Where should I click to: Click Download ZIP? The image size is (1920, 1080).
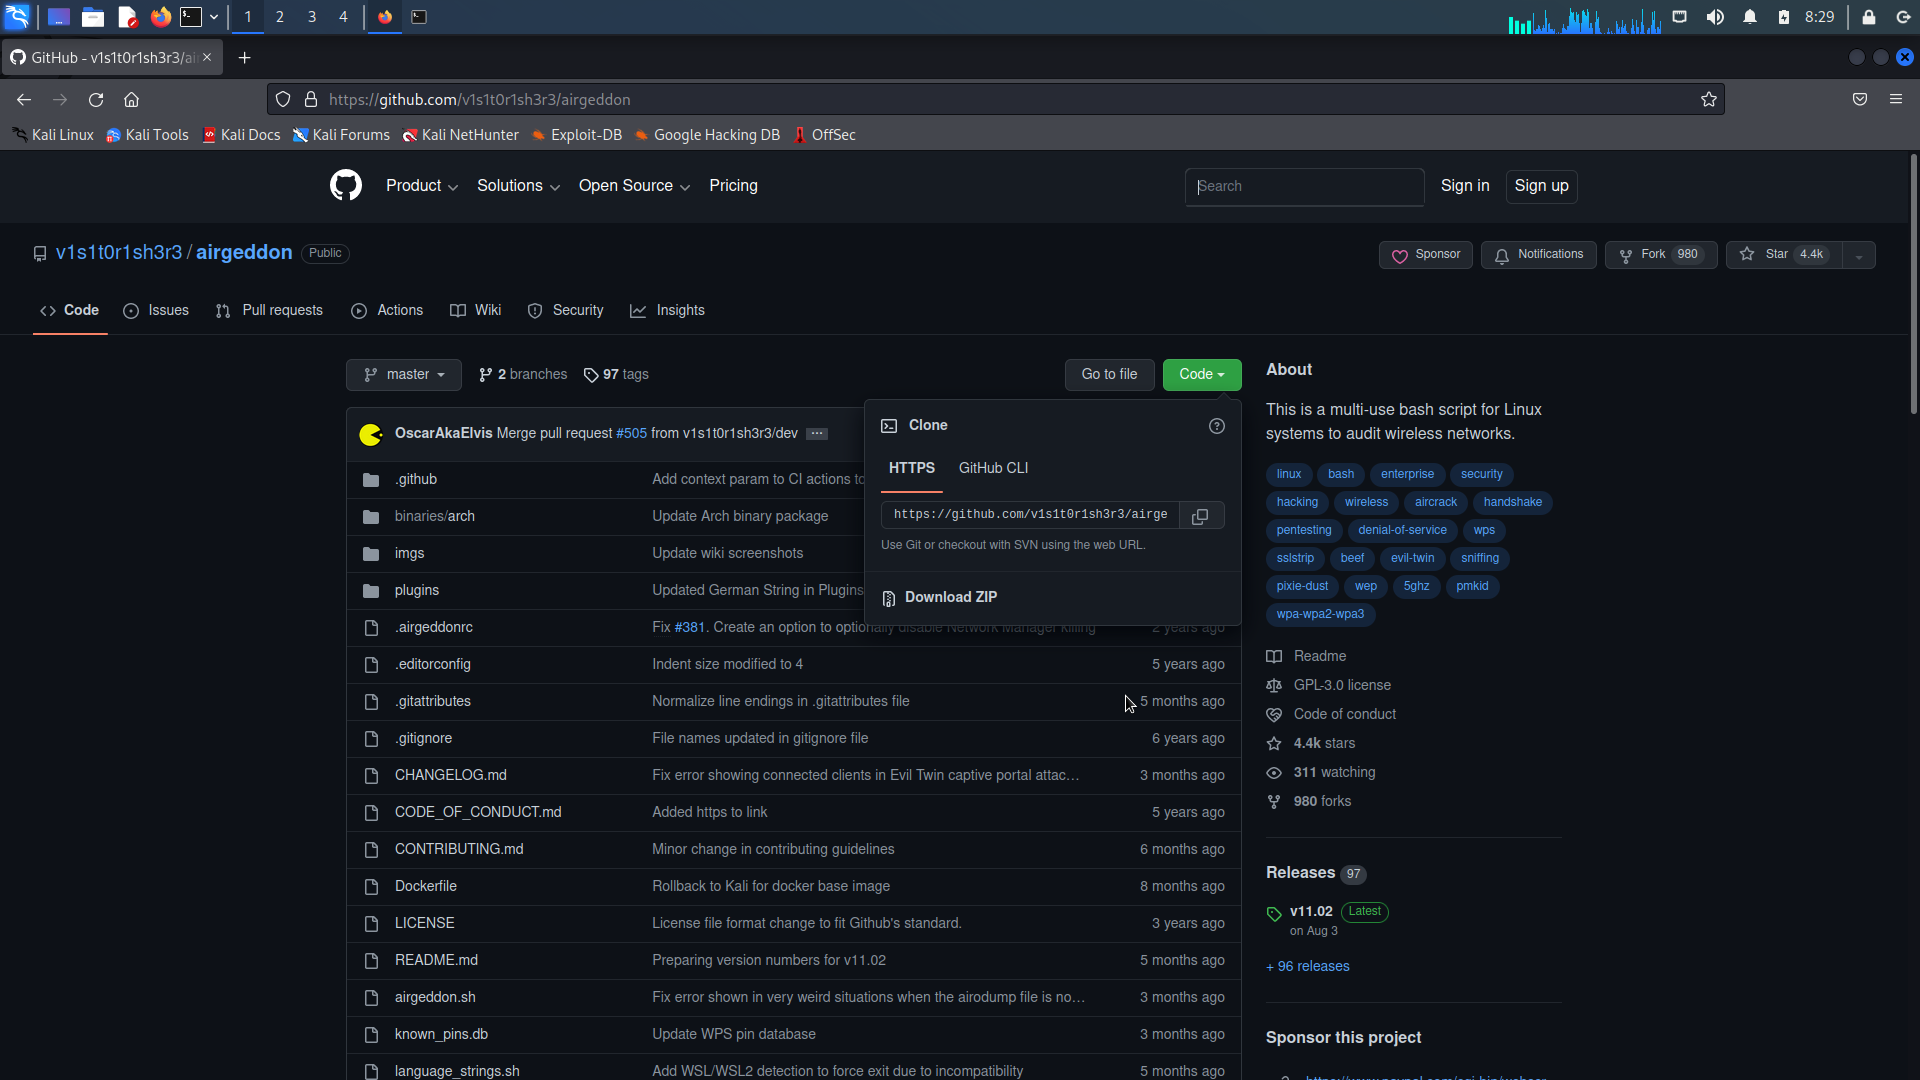(940, 598)
